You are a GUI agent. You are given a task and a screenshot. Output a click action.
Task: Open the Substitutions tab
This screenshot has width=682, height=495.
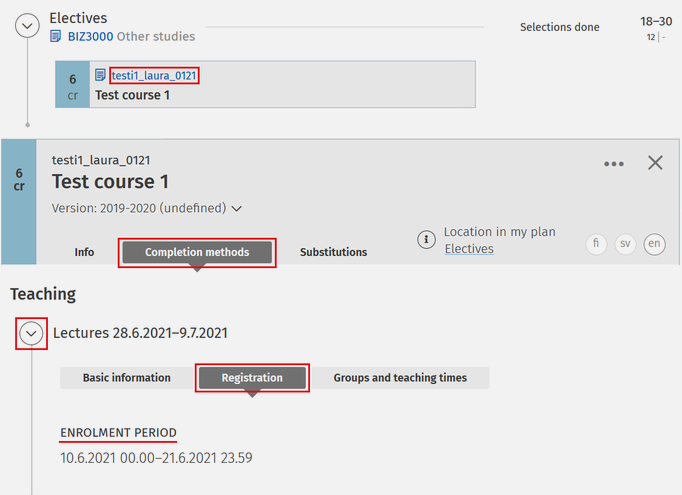pyautogui.click(x=333, y=252)
